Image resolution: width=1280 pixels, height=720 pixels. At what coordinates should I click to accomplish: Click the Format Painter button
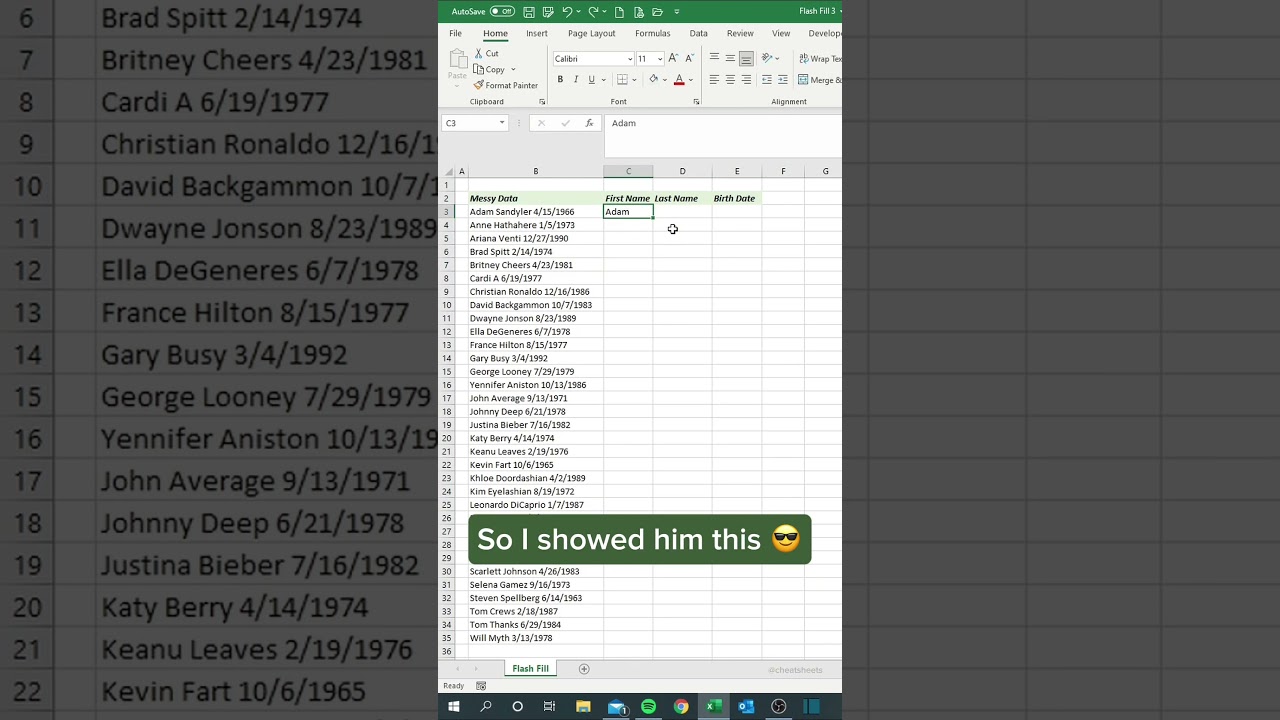click(506, 86)
